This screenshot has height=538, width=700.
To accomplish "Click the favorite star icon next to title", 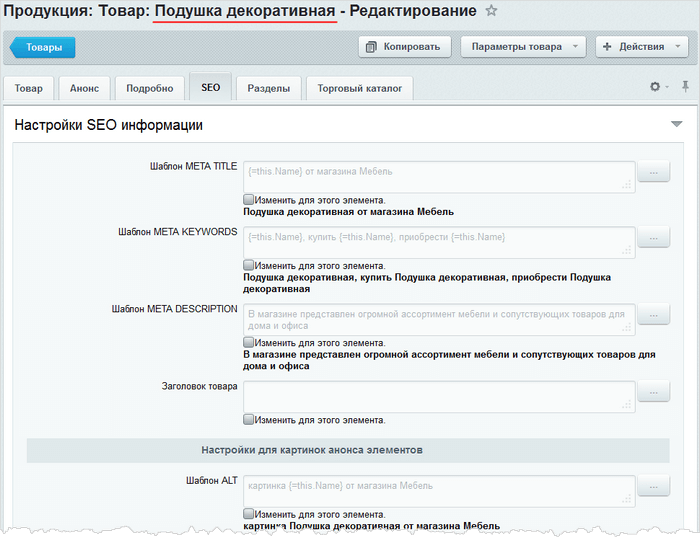I will tap(491, 11).
